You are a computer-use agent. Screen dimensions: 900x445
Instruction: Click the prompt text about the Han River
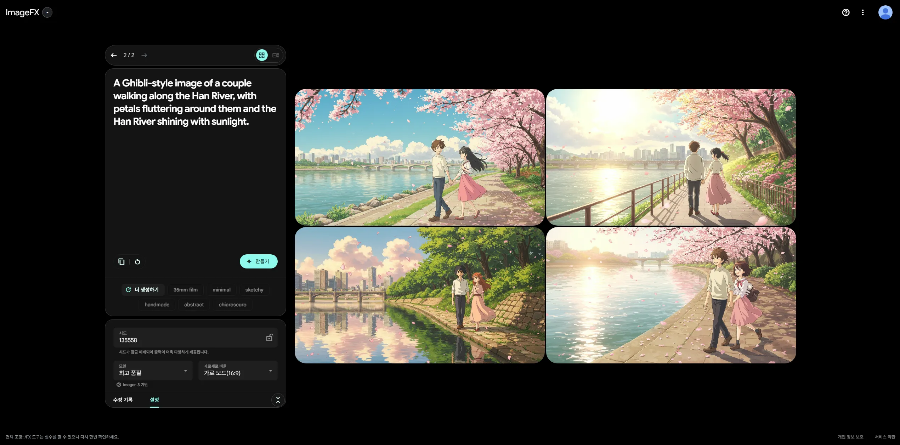pos(195,102)
